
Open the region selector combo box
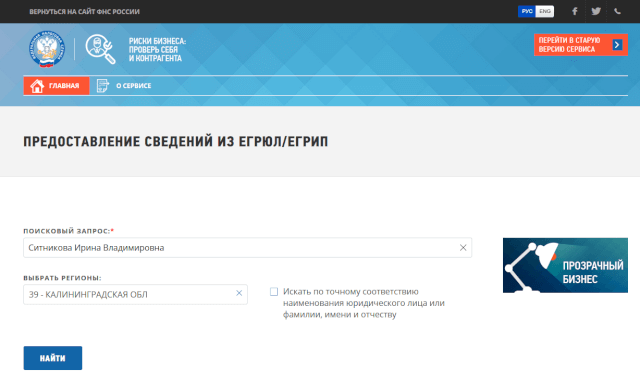(136, 294)
